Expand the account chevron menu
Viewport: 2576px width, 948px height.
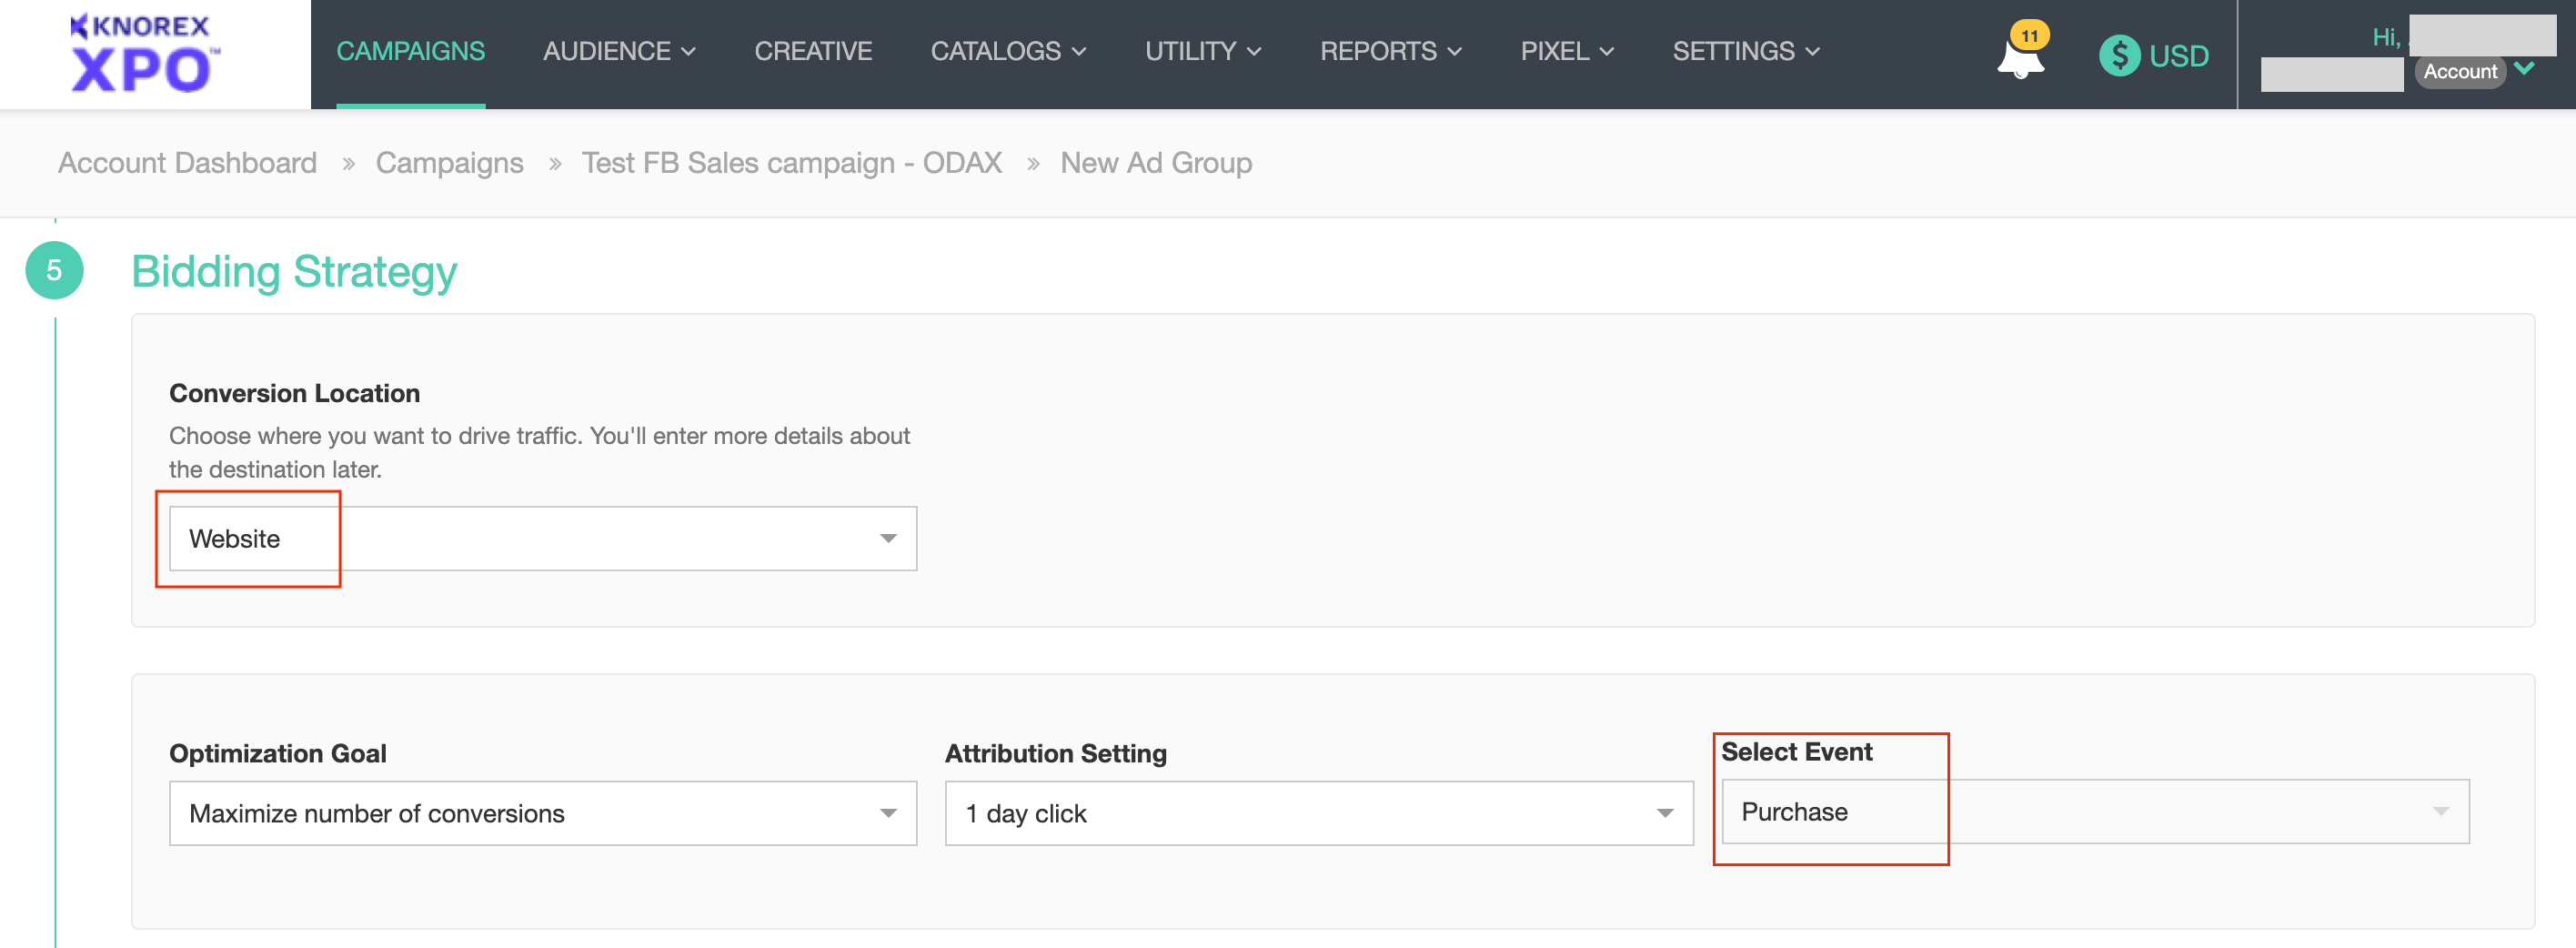pos(2524,69)
